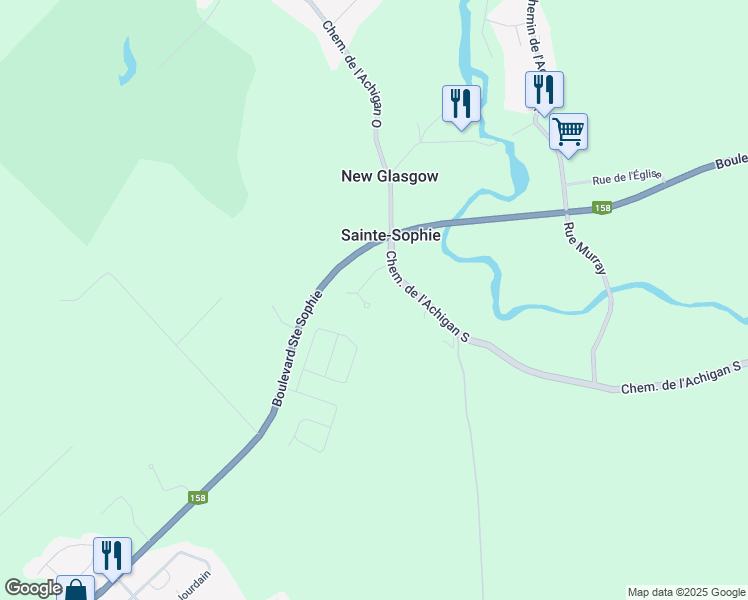Select the New Glasgow place label
This screenshot has width=748, height=600.
tap(390, 176)
